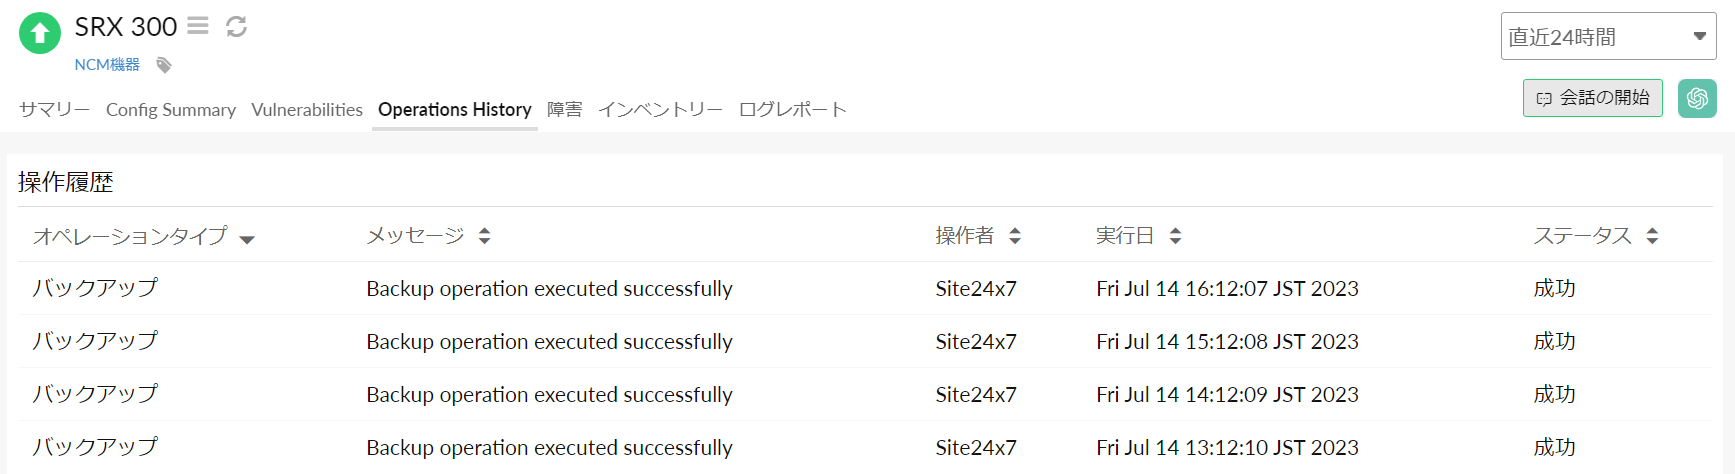The height and width of the screenshot is (474, 1735).
Task: Open the green AI assistant icon
Action: 1696,98
